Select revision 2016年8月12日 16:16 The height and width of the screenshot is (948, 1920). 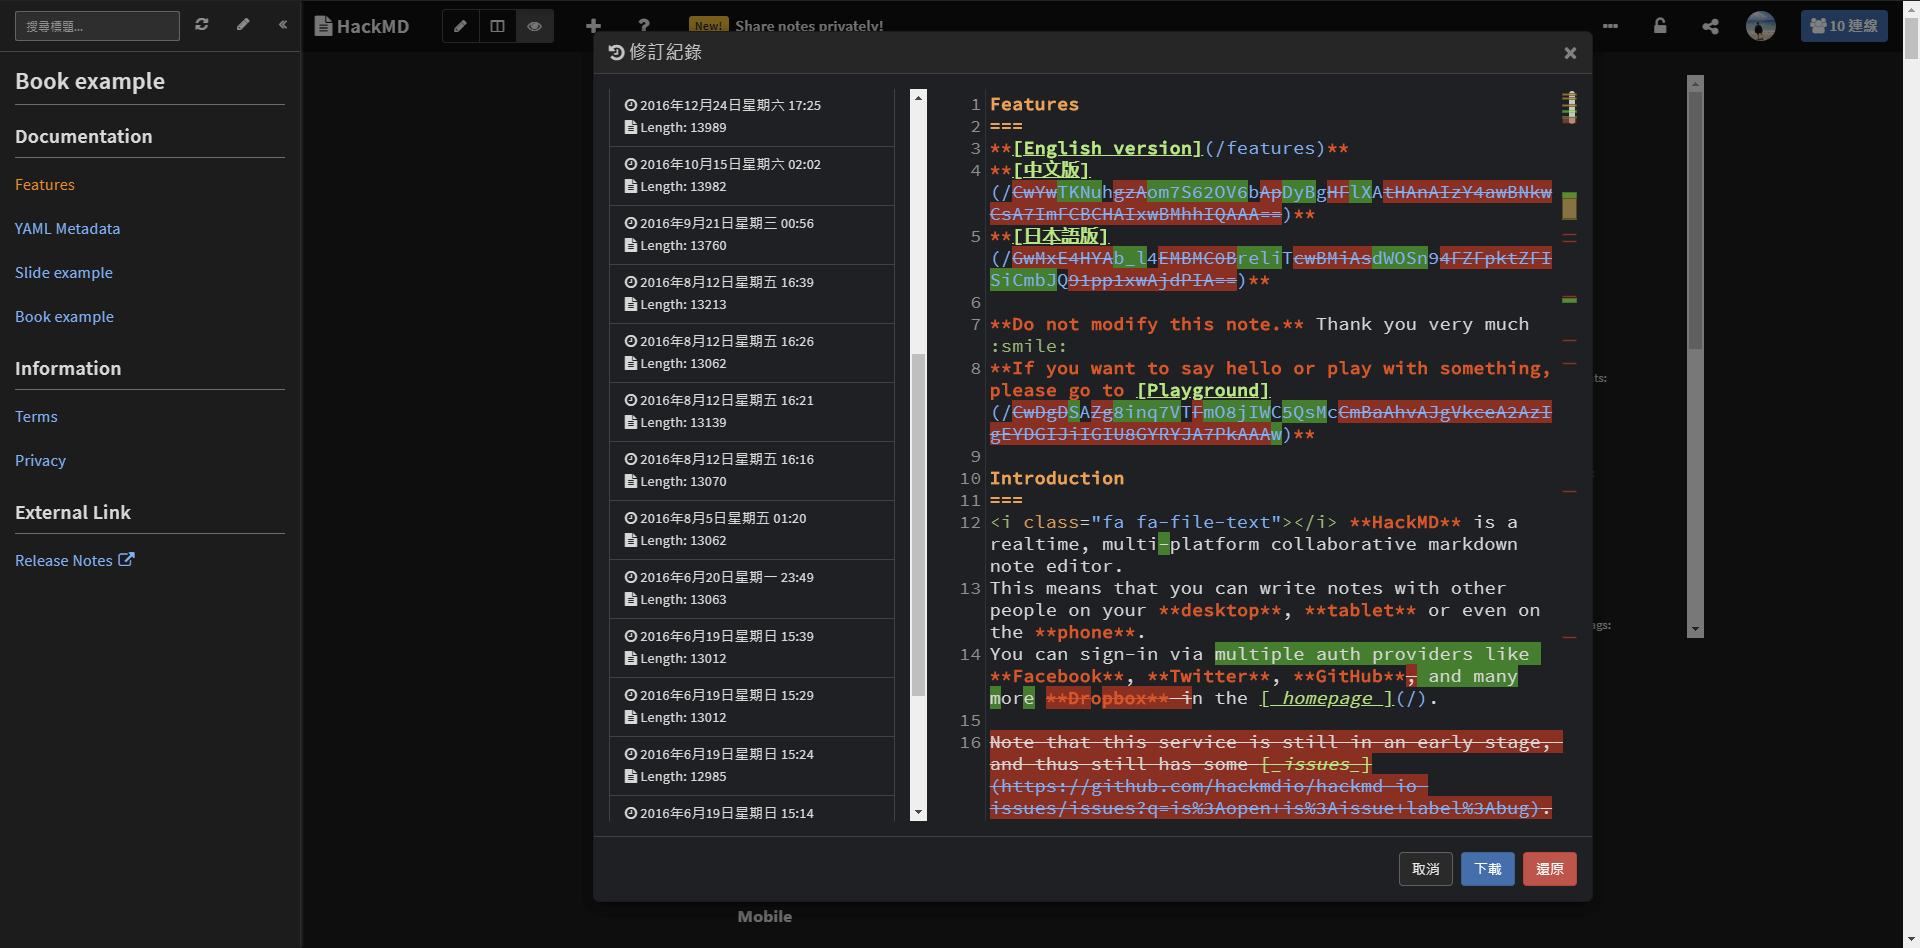click(751, 471)
